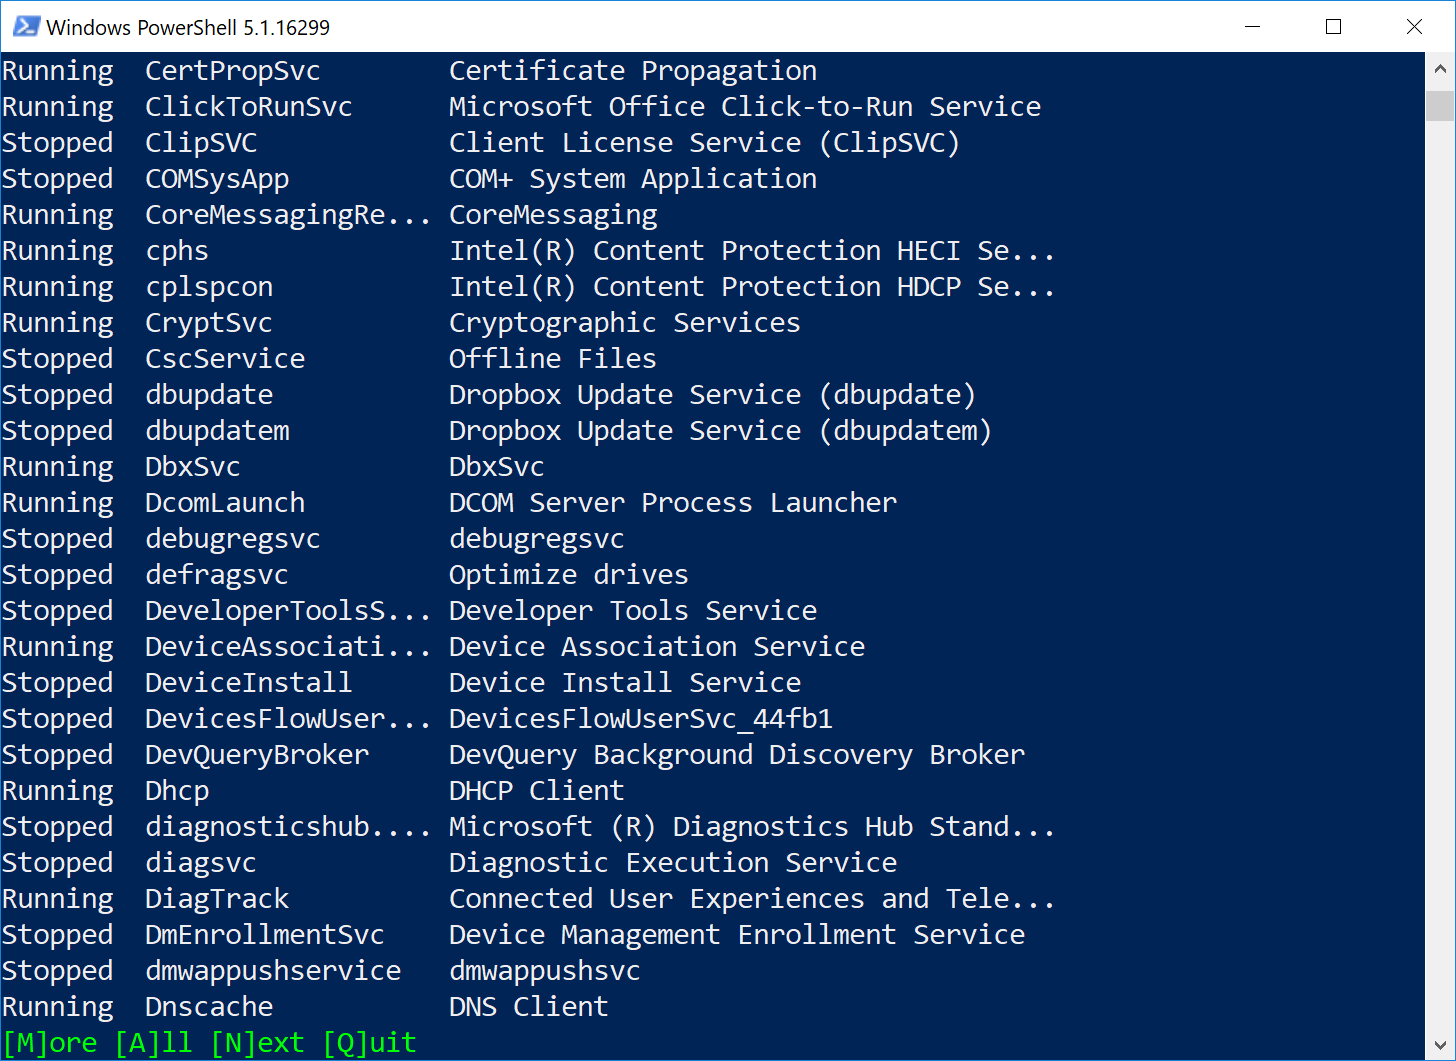1456x1061 pixels.
Task: Minimize the PowerShell window
Action: coord(1253,27)
